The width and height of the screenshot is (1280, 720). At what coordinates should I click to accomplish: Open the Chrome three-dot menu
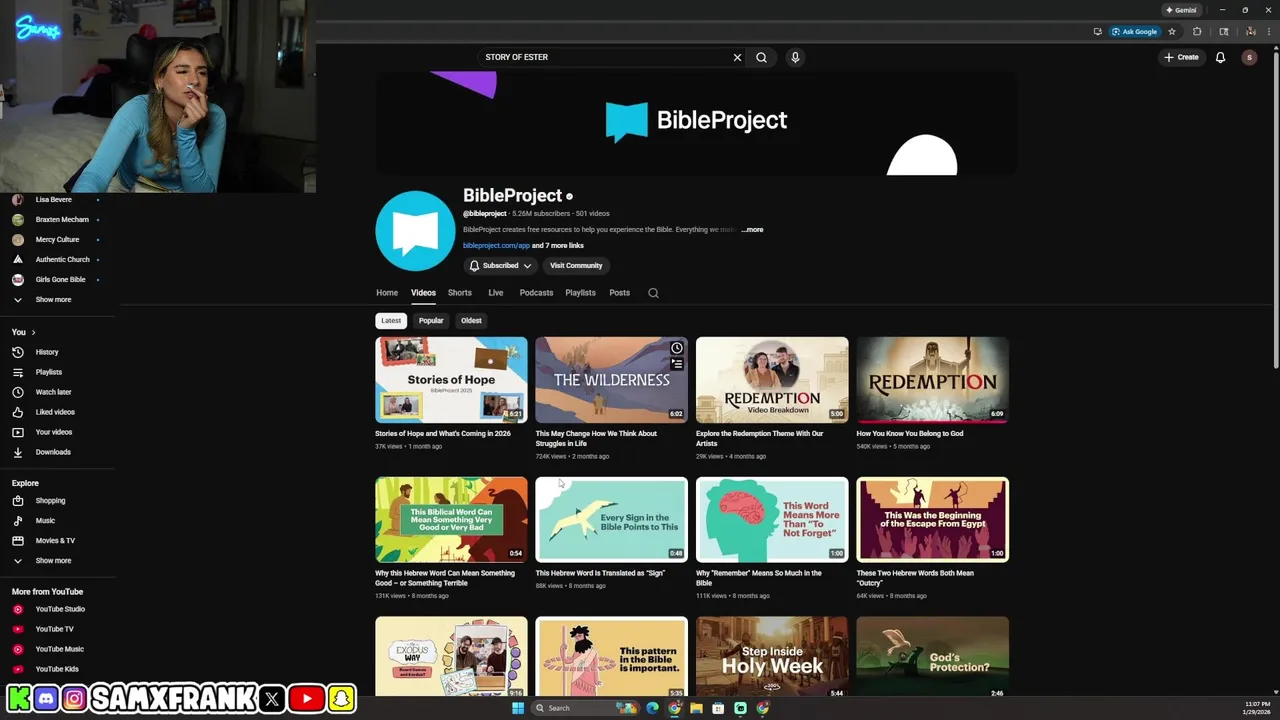click(x=1270, y=31)
